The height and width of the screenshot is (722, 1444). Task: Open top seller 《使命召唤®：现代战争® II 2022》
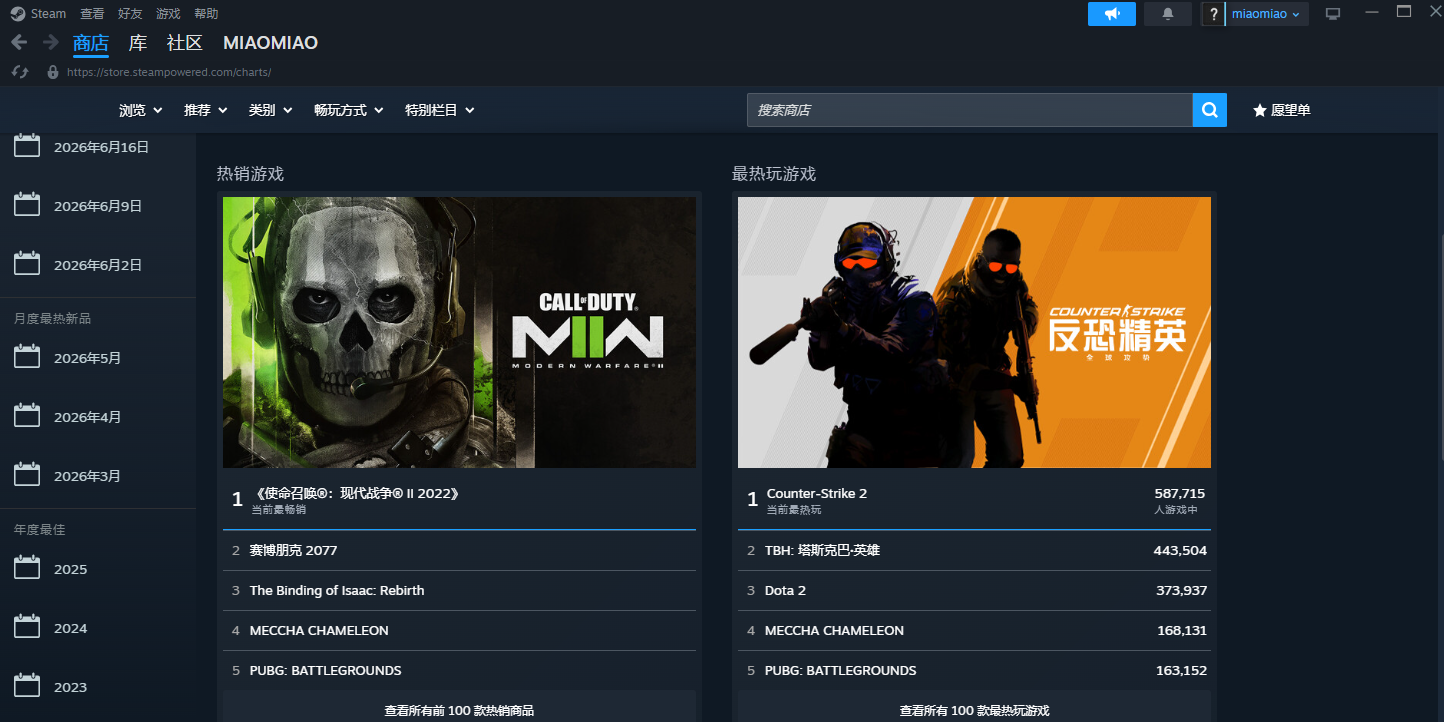(x=459, y=499)
